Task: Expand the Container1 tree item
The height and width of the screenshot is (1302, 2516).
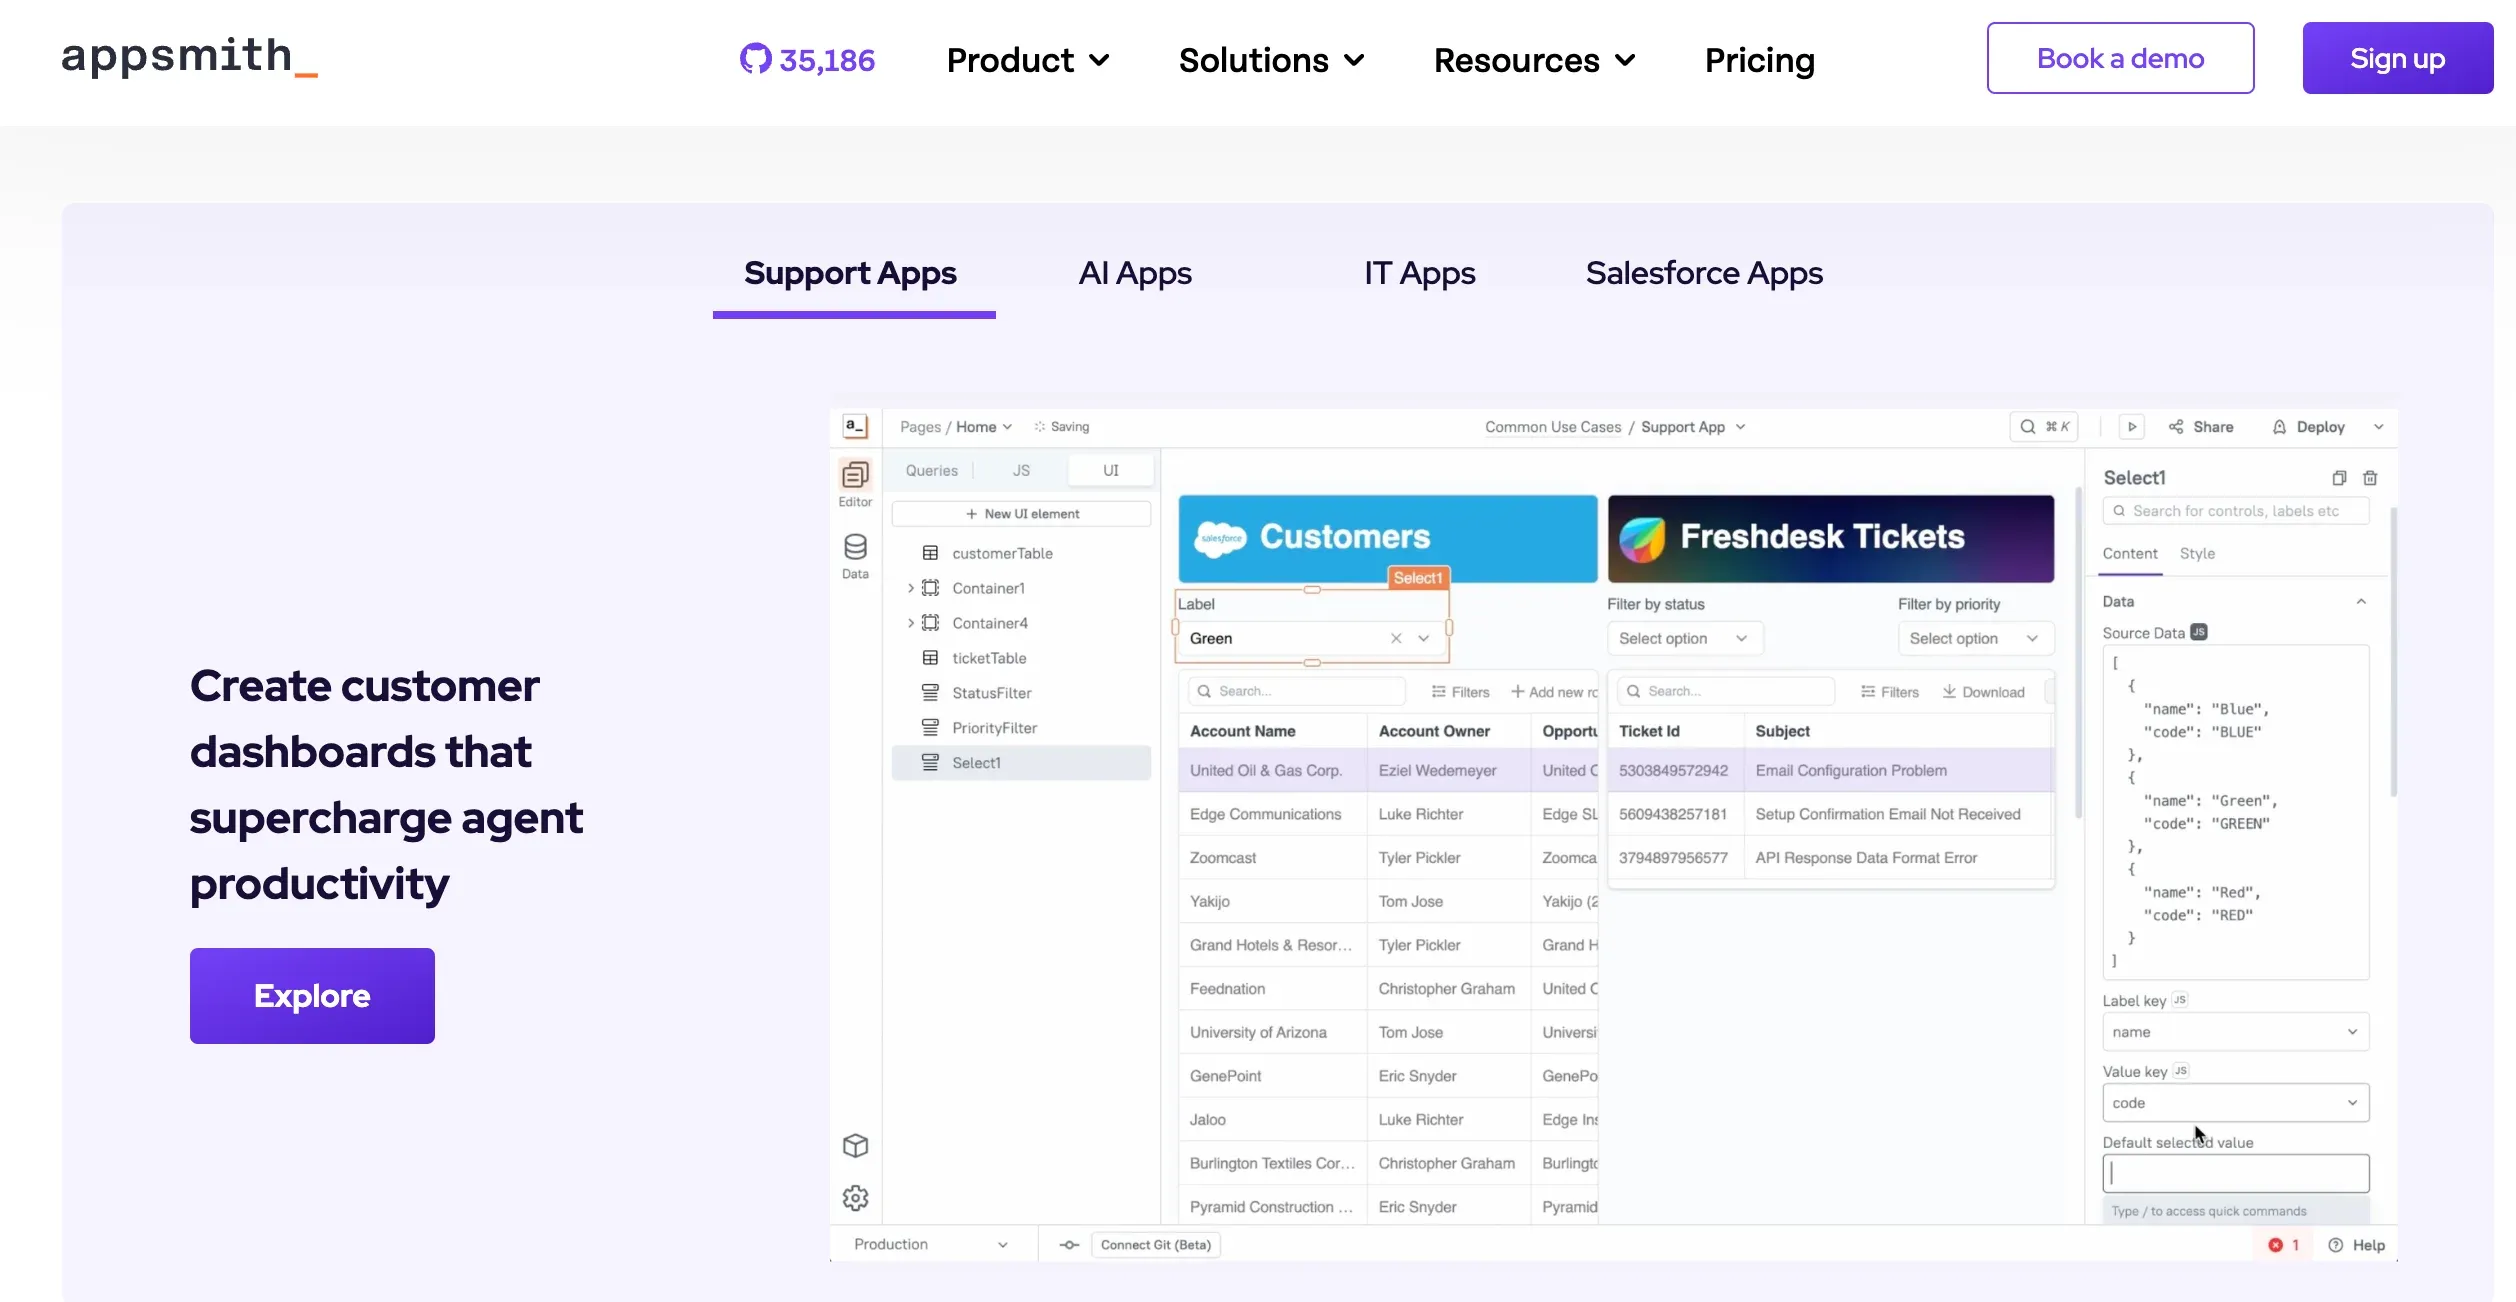Action: tap(910, 588)
